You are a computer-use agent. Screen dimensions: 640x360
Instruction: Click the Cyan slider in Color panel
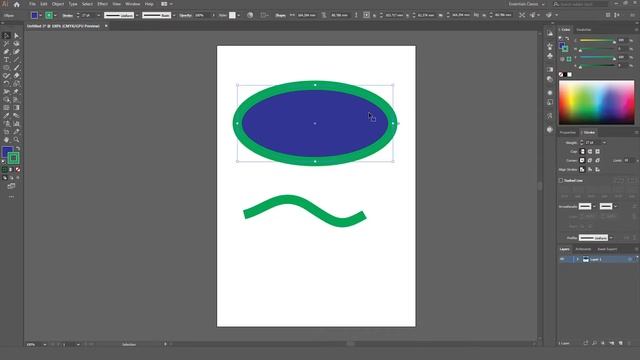coord(597,40)
